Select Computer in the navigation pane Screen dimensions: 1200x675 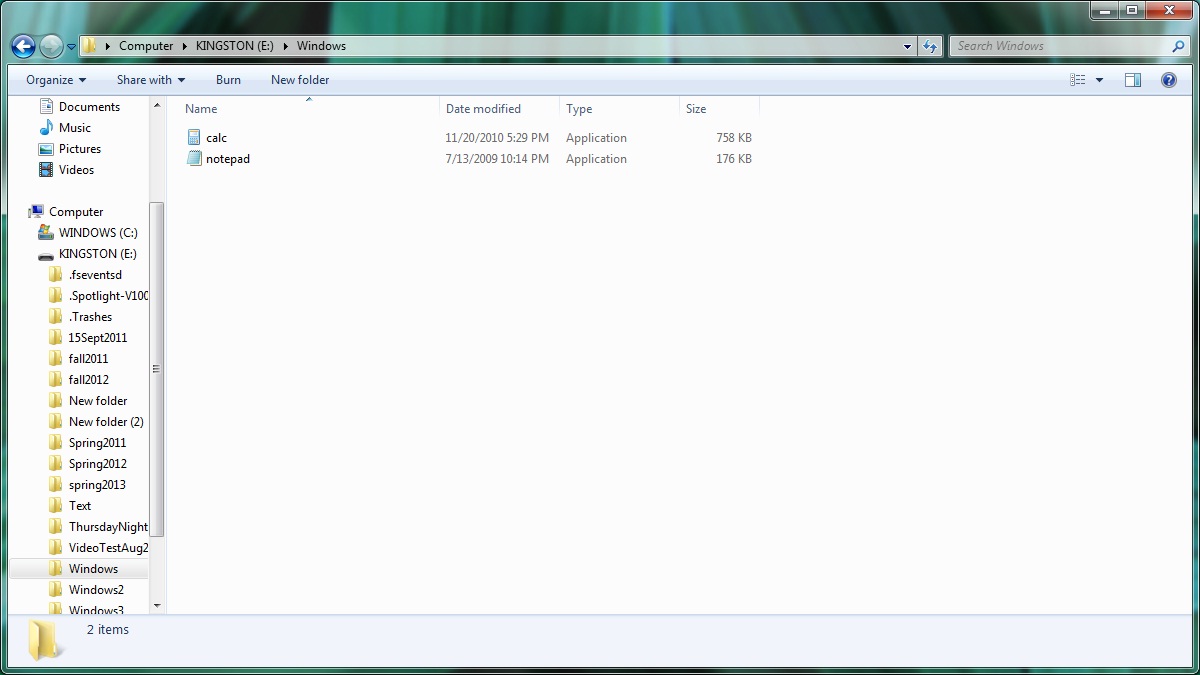pos(76,212)
